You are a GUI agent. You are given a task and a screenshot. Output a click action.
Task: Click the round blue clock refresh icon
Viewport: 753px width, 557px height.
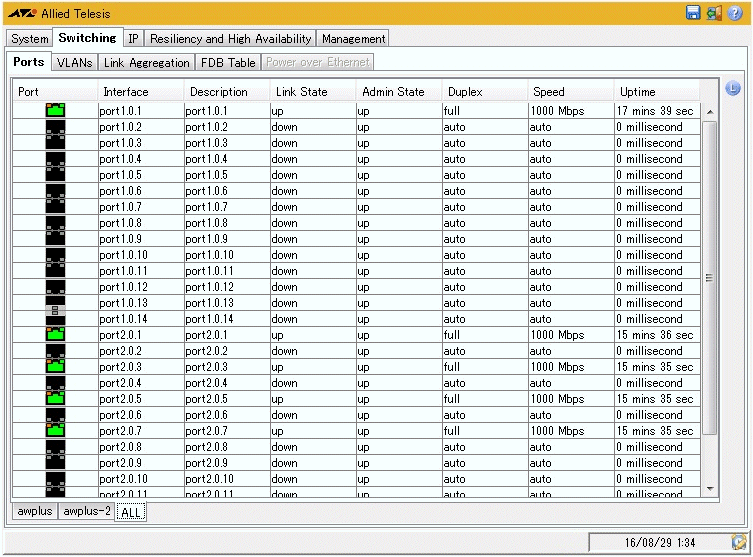(732, 89)
